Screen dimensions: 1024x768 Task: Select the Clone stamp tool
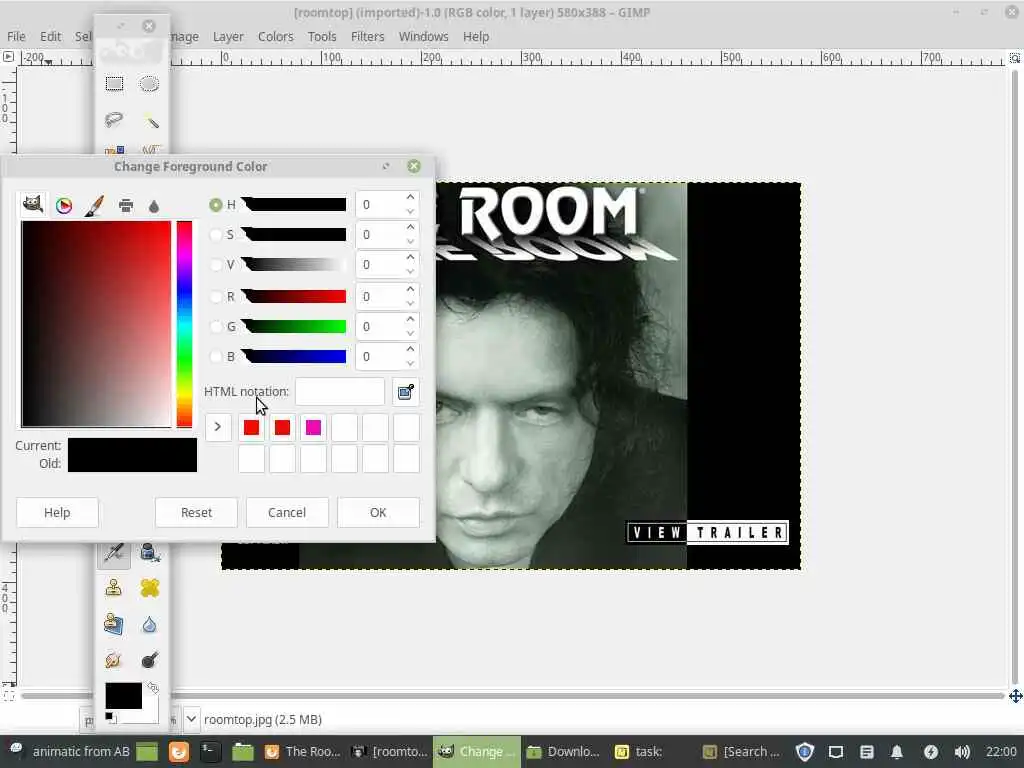coord(114,588)
